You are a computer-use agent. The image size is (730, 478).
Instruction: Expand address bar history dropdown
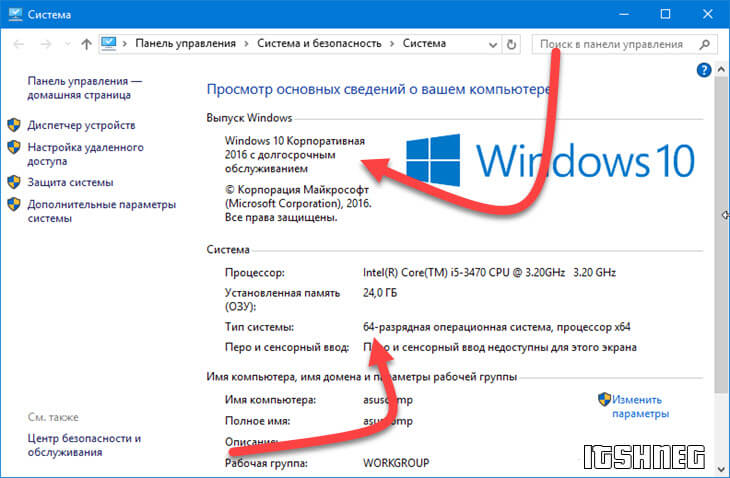click(493, 45)
